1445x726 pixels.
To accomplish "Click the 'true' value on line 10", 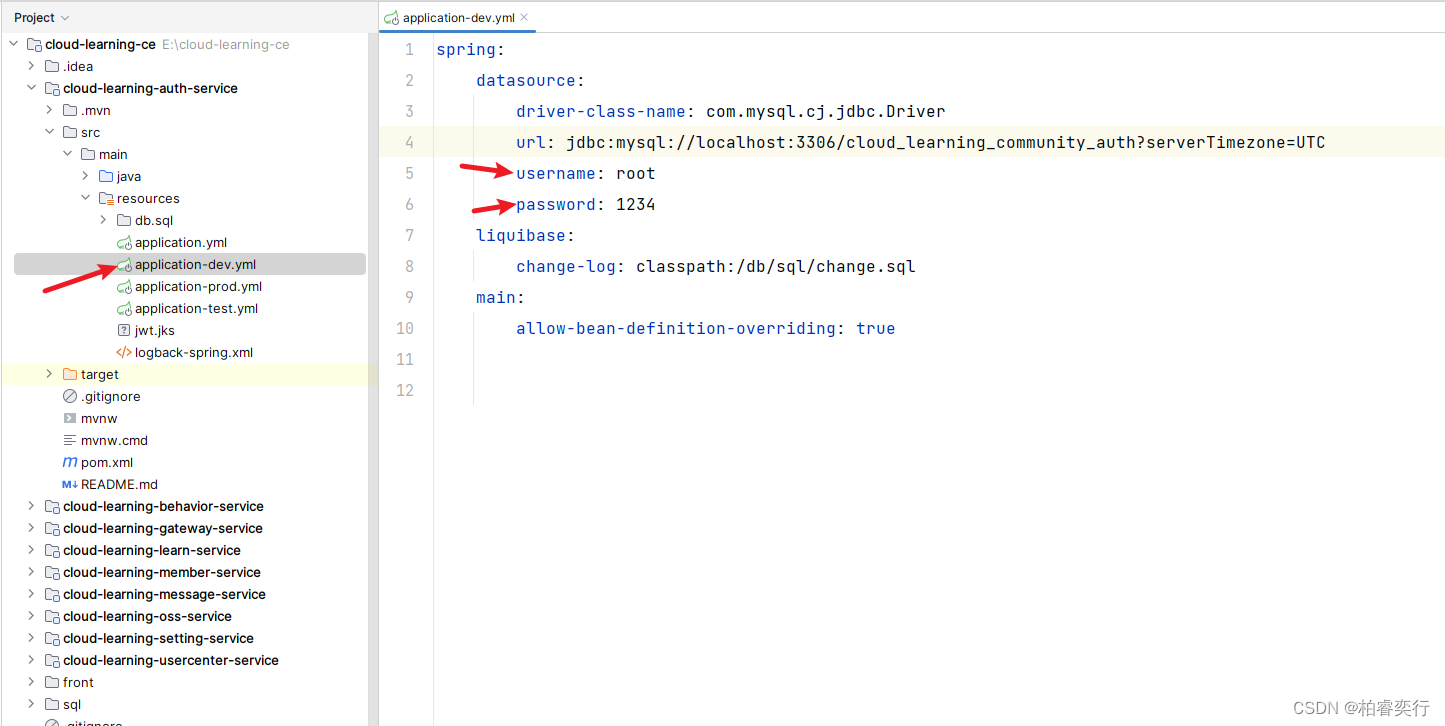I will 876,328.
